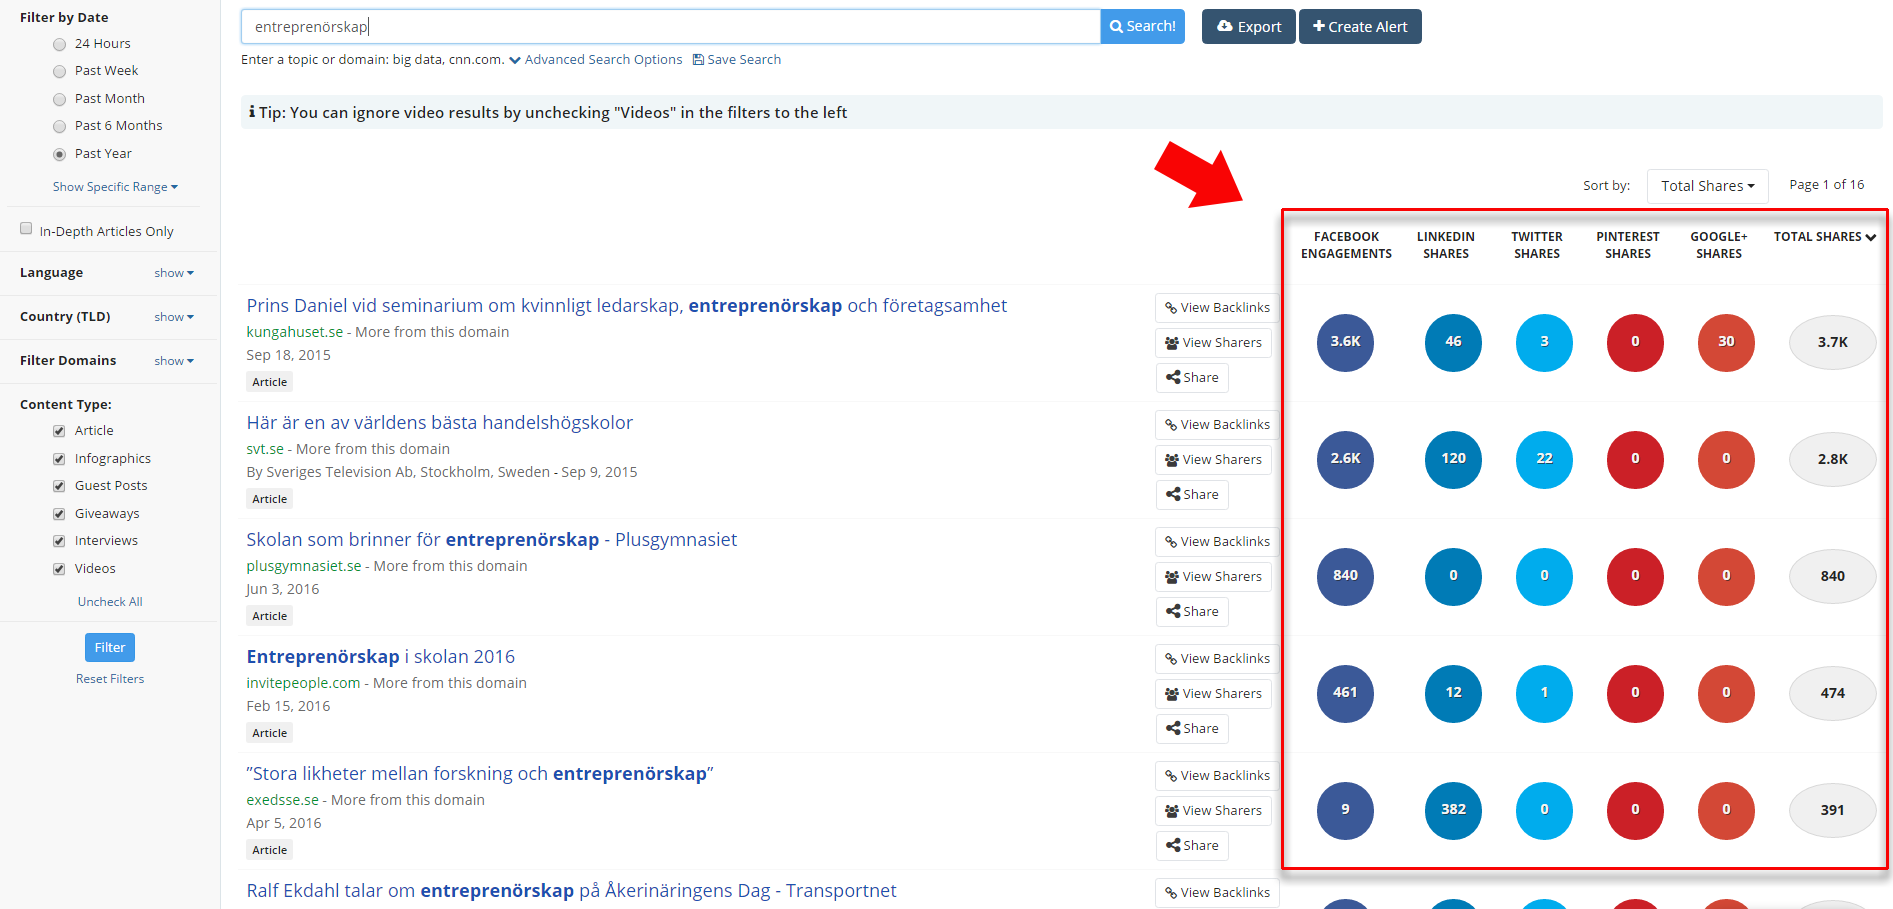Expand Show Specific Range
The image size is (1893, 909).
coord(115,187)
